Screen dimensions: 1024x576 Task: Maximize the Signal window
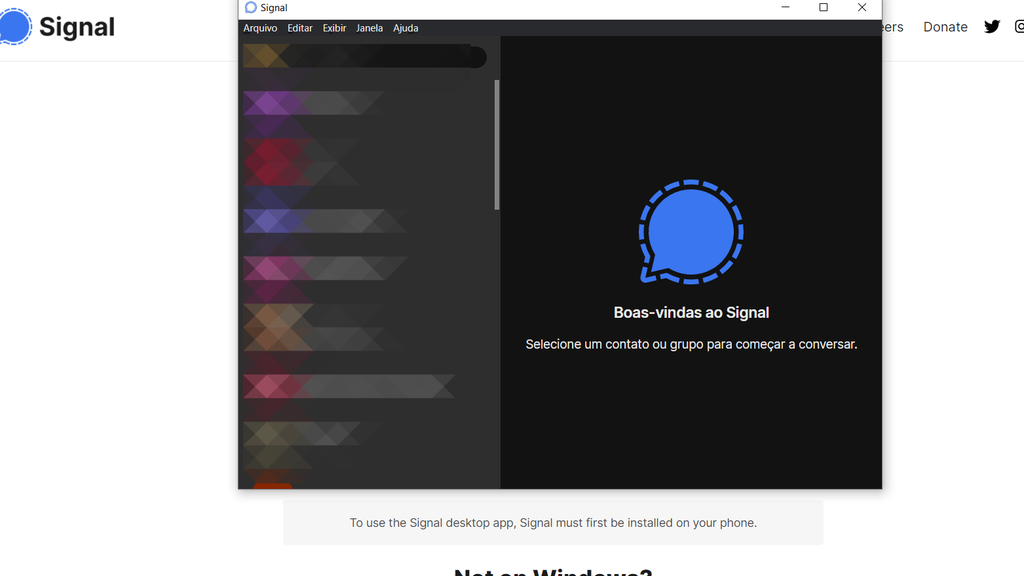point(824,8)
